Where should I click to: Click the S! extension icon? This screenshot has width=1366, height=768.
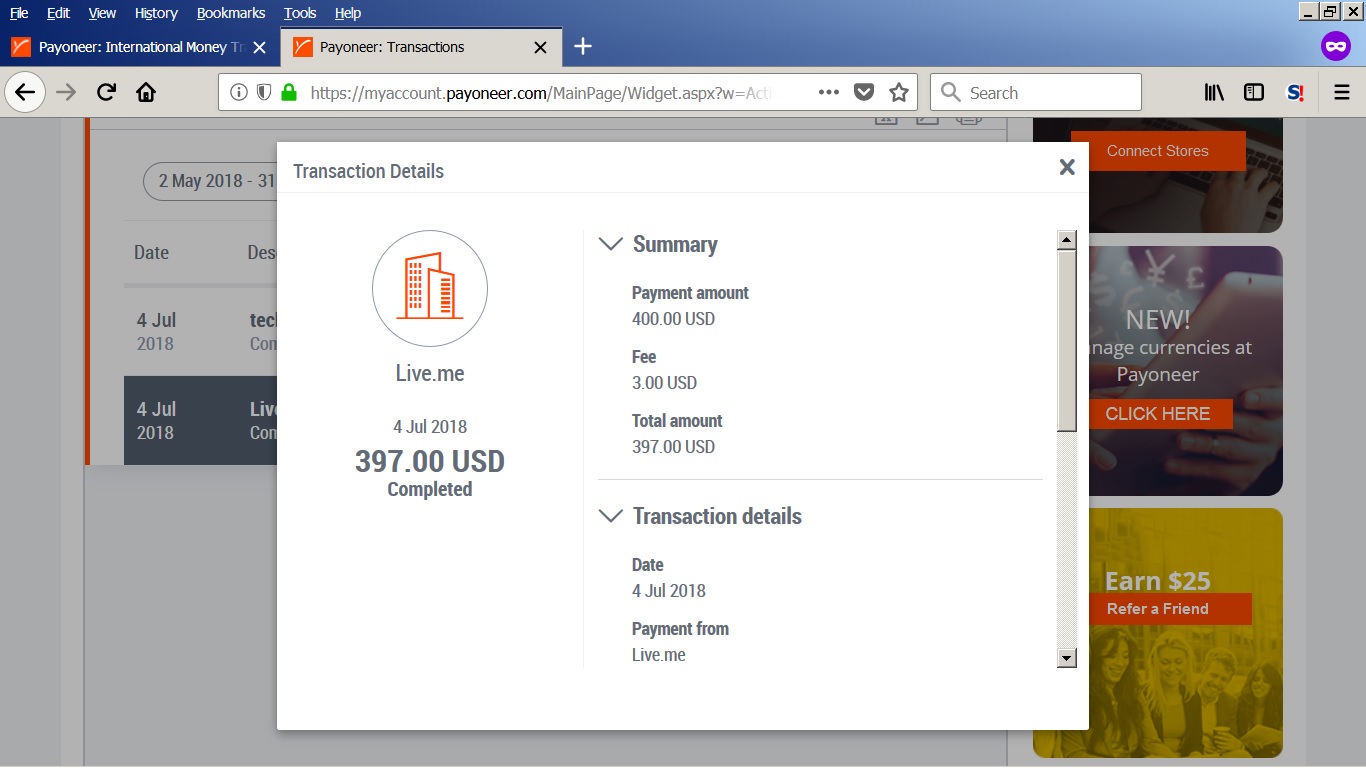click(1295, 93)
